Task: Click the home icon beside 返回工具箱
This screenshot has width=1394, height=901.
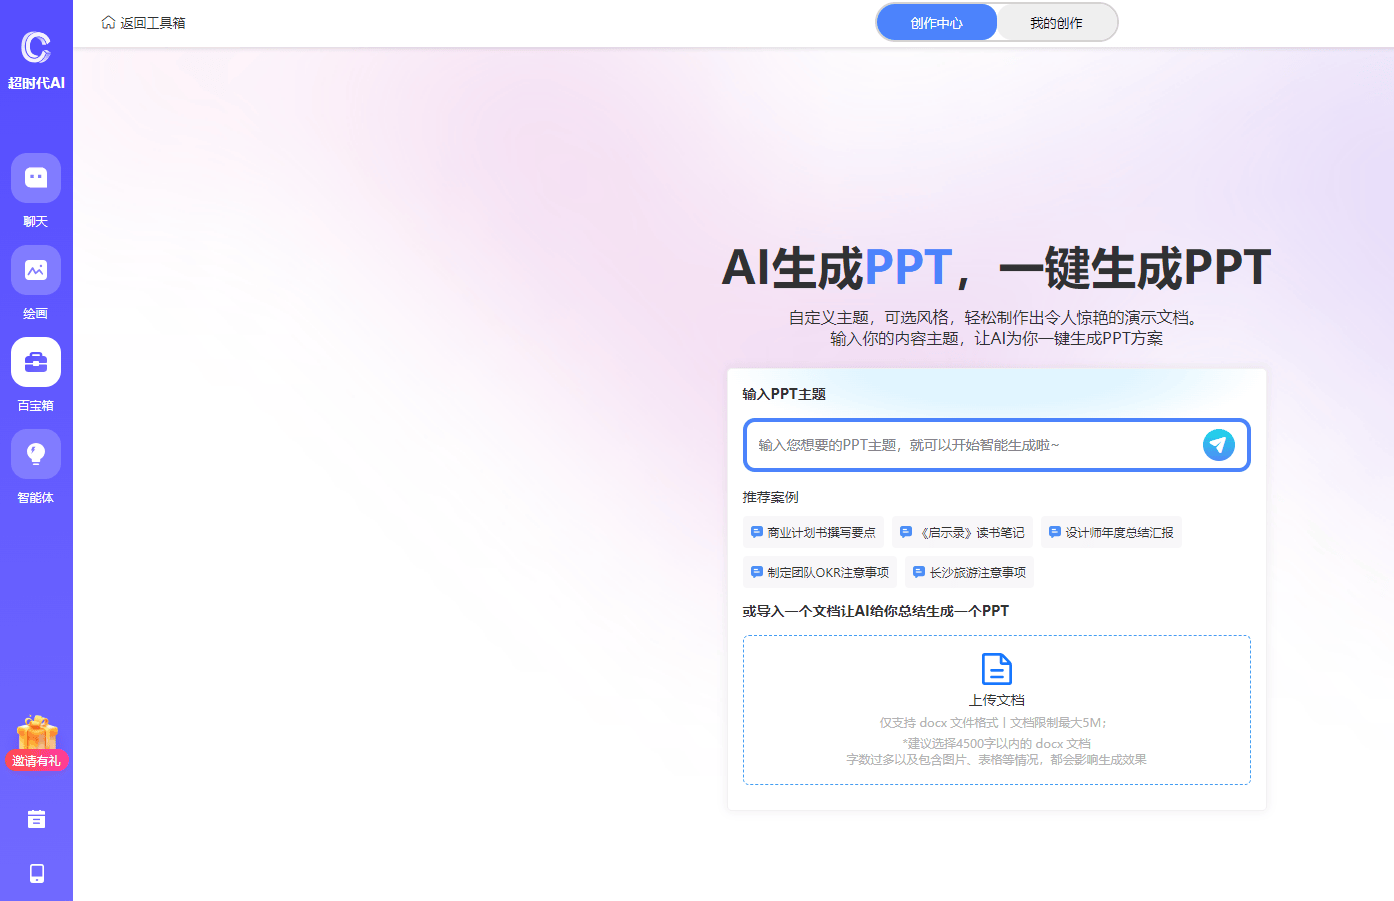Action: 108,21
